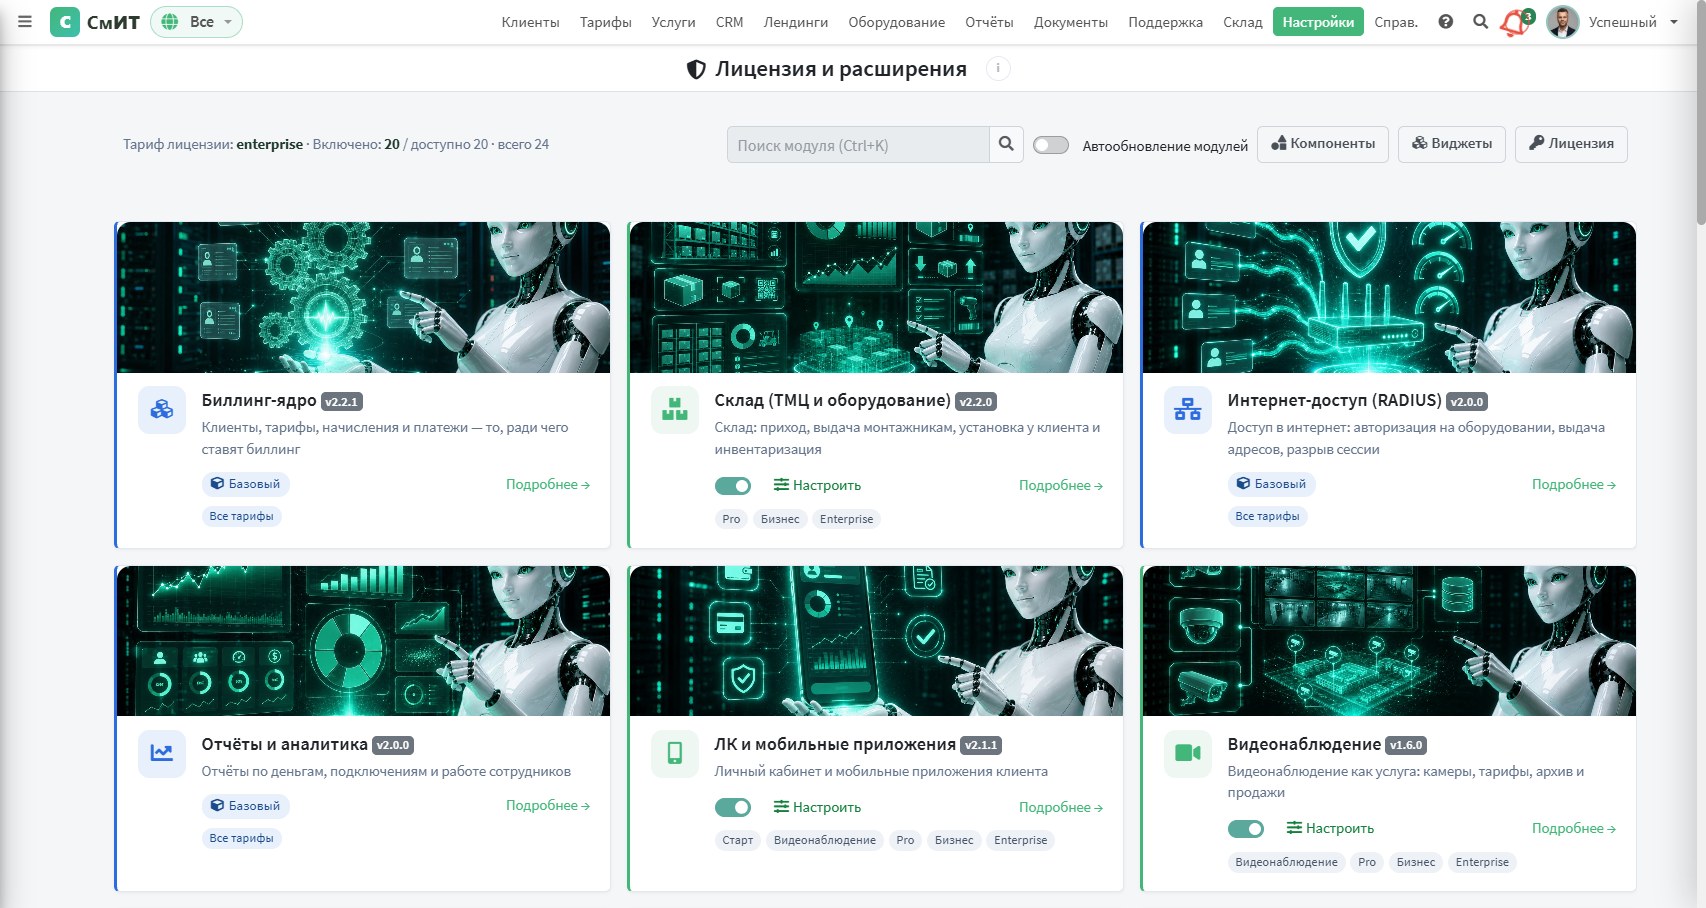Screen dimensions: 1706x908
Task: Open the Компоненты button
Action: (1323, 144)
